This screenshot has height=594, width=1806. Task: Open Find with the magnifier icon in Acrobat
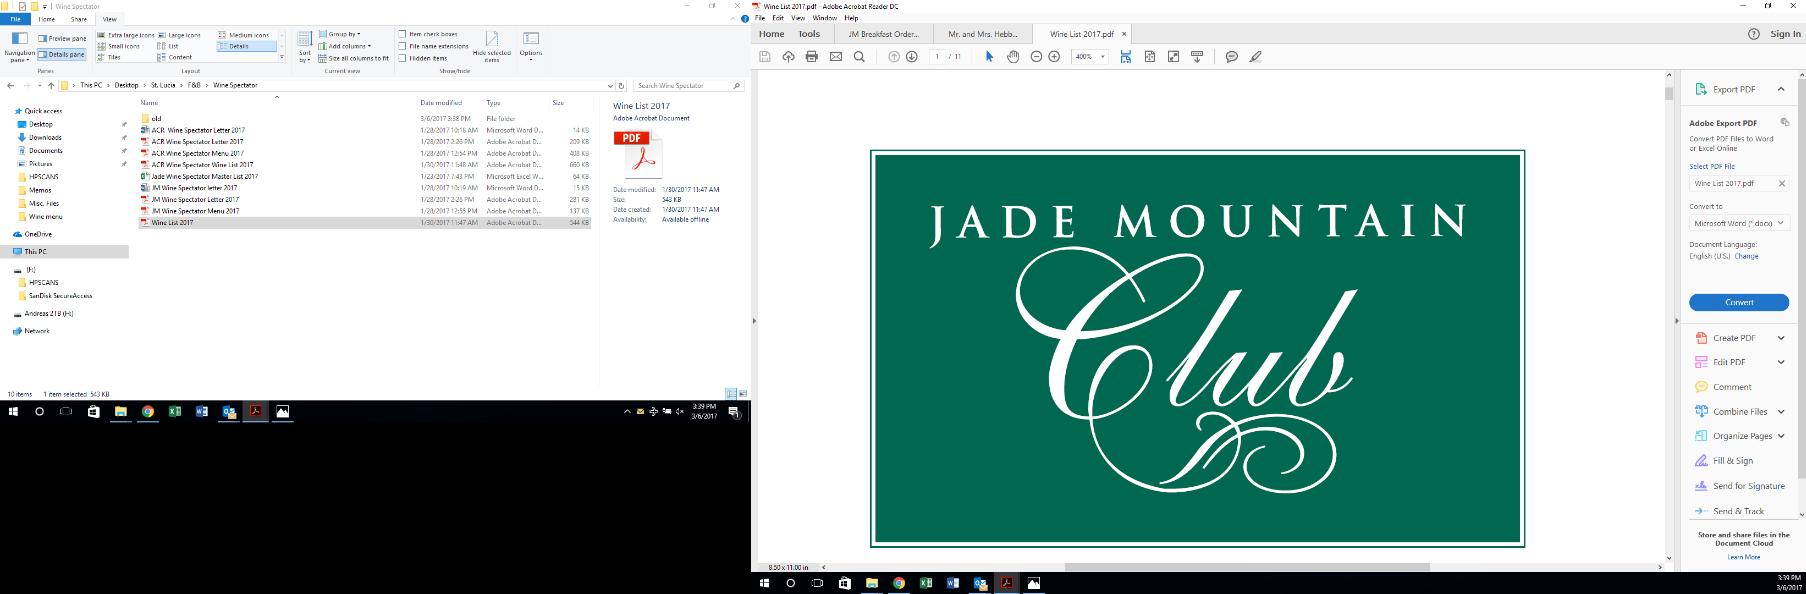pos(859,57)
